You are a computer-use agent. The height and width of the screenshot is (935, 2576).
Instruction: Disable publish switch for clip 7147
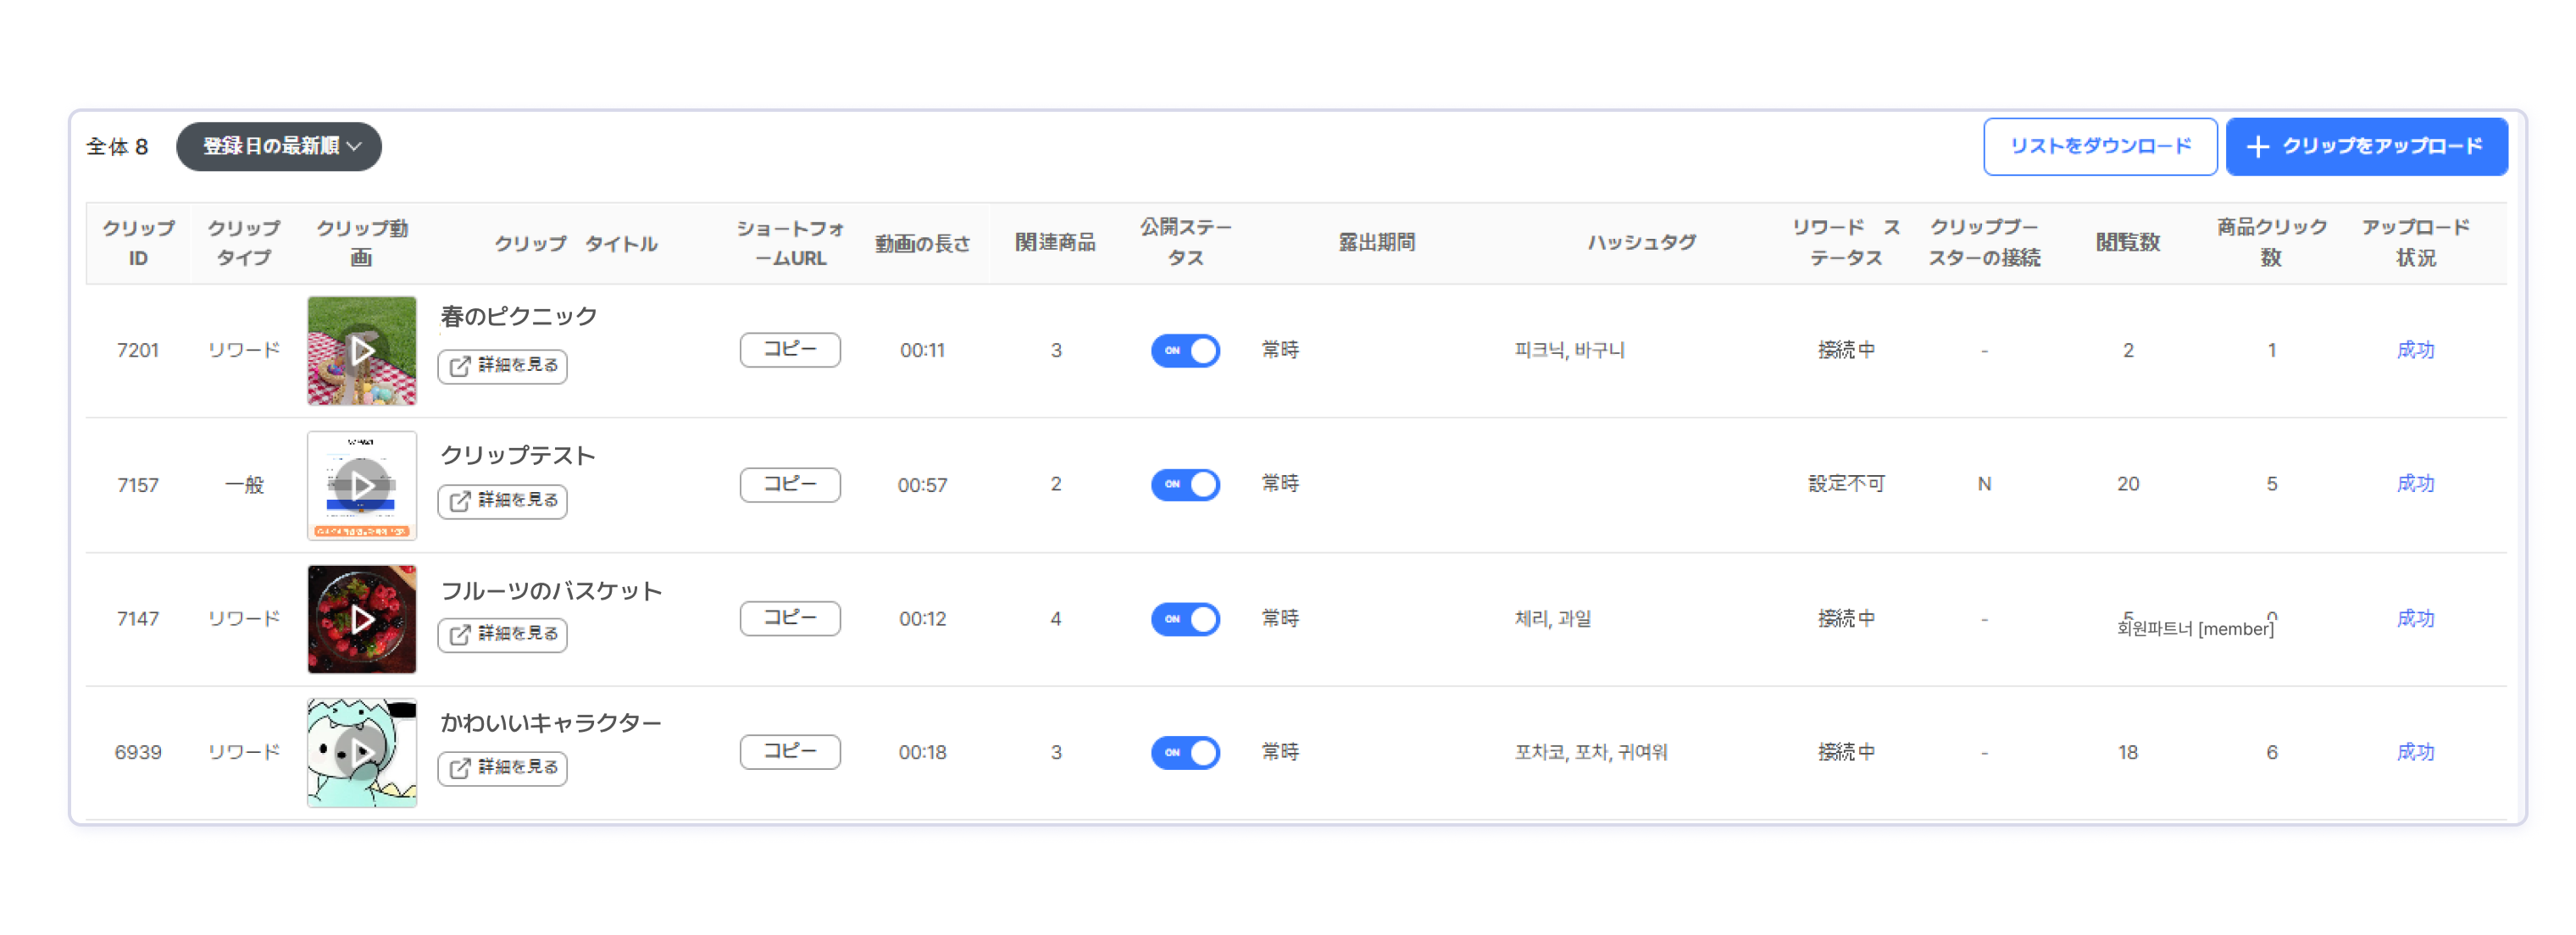tap(1185, 619)
